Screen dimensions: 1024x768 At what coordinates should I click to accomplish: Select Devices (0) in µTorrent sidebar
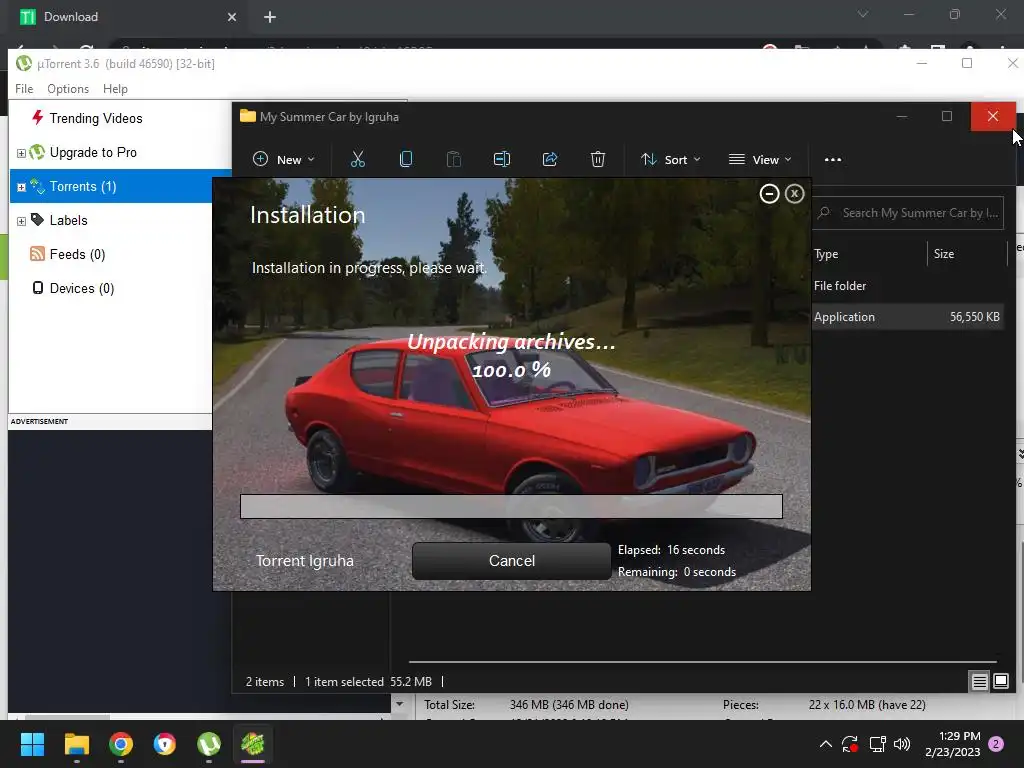pyautogui.click(x=81, y=288)
